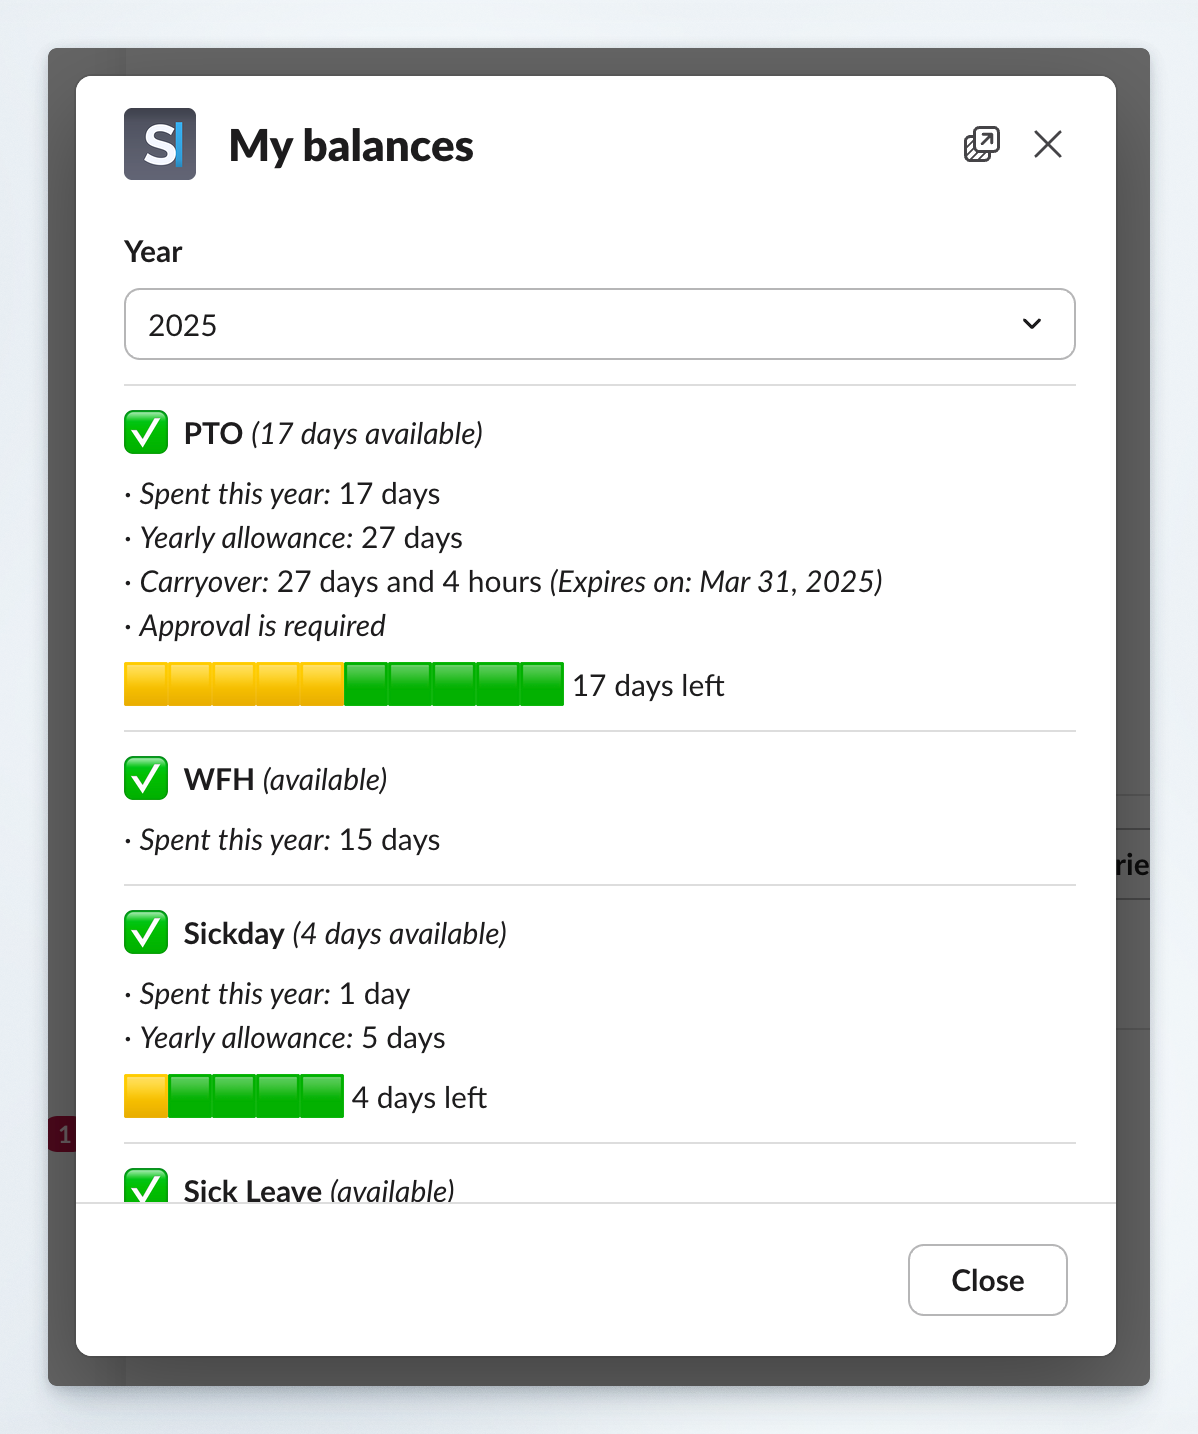Select the WFH section heading

[x=217, y=779]
